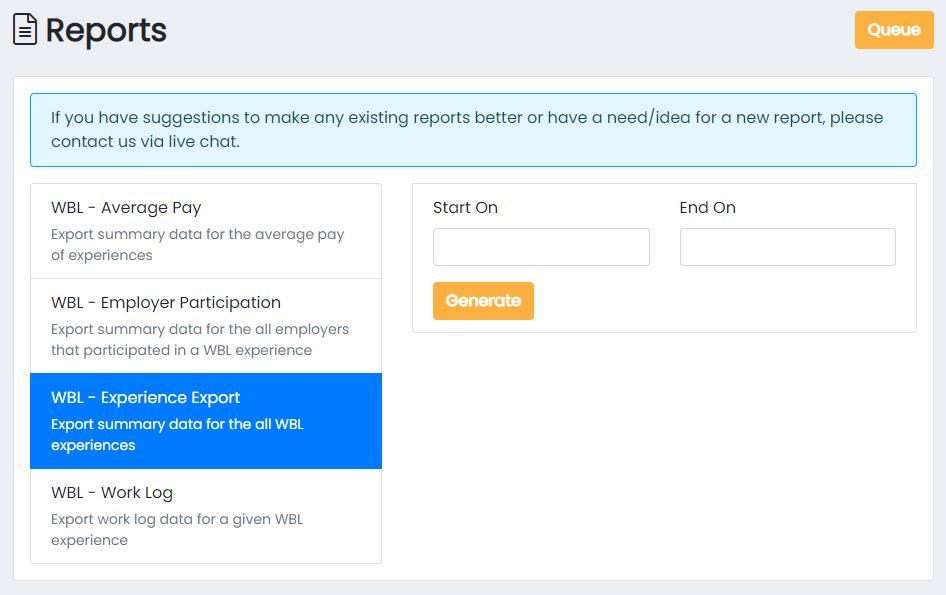This screenshot has width=946, height=595.
Task: Click the Start On date field
Action: coord(541,247)
